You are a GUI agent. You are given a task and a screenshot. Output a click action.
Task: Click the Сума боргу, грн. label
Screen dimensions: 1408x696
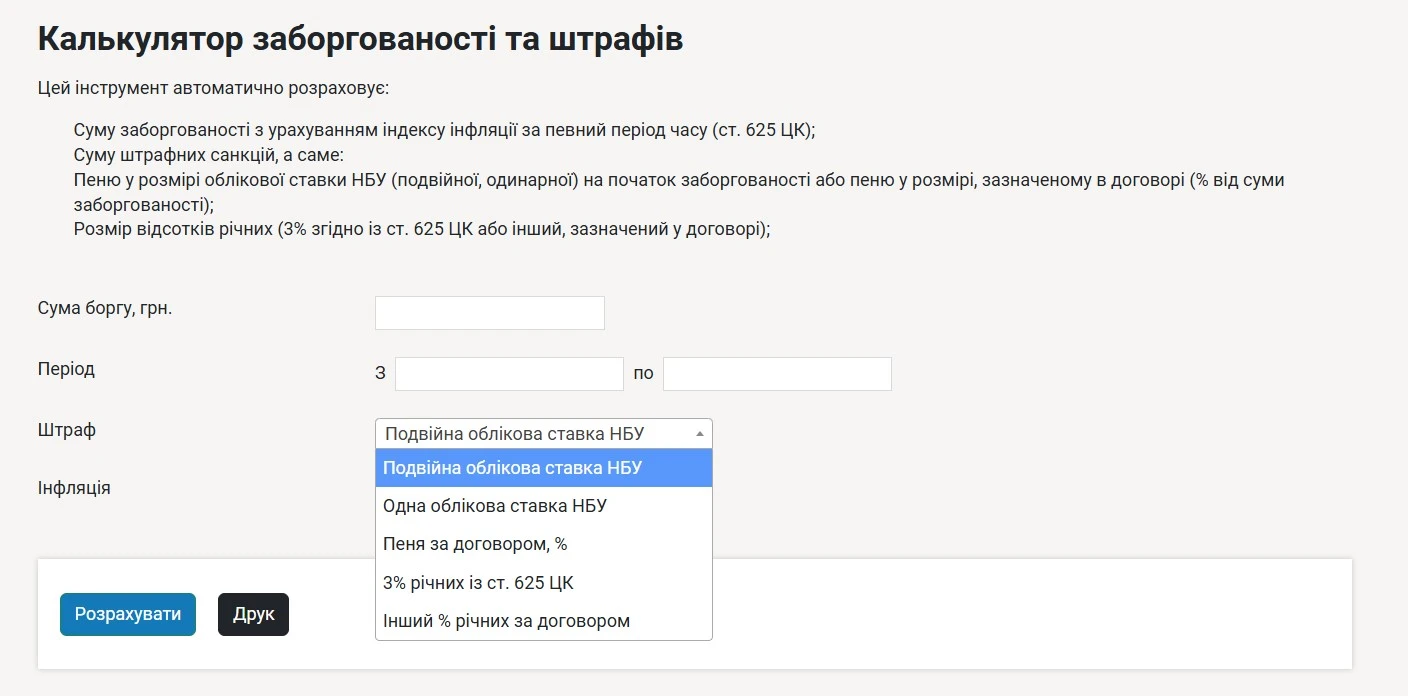[x=105, y=308]
